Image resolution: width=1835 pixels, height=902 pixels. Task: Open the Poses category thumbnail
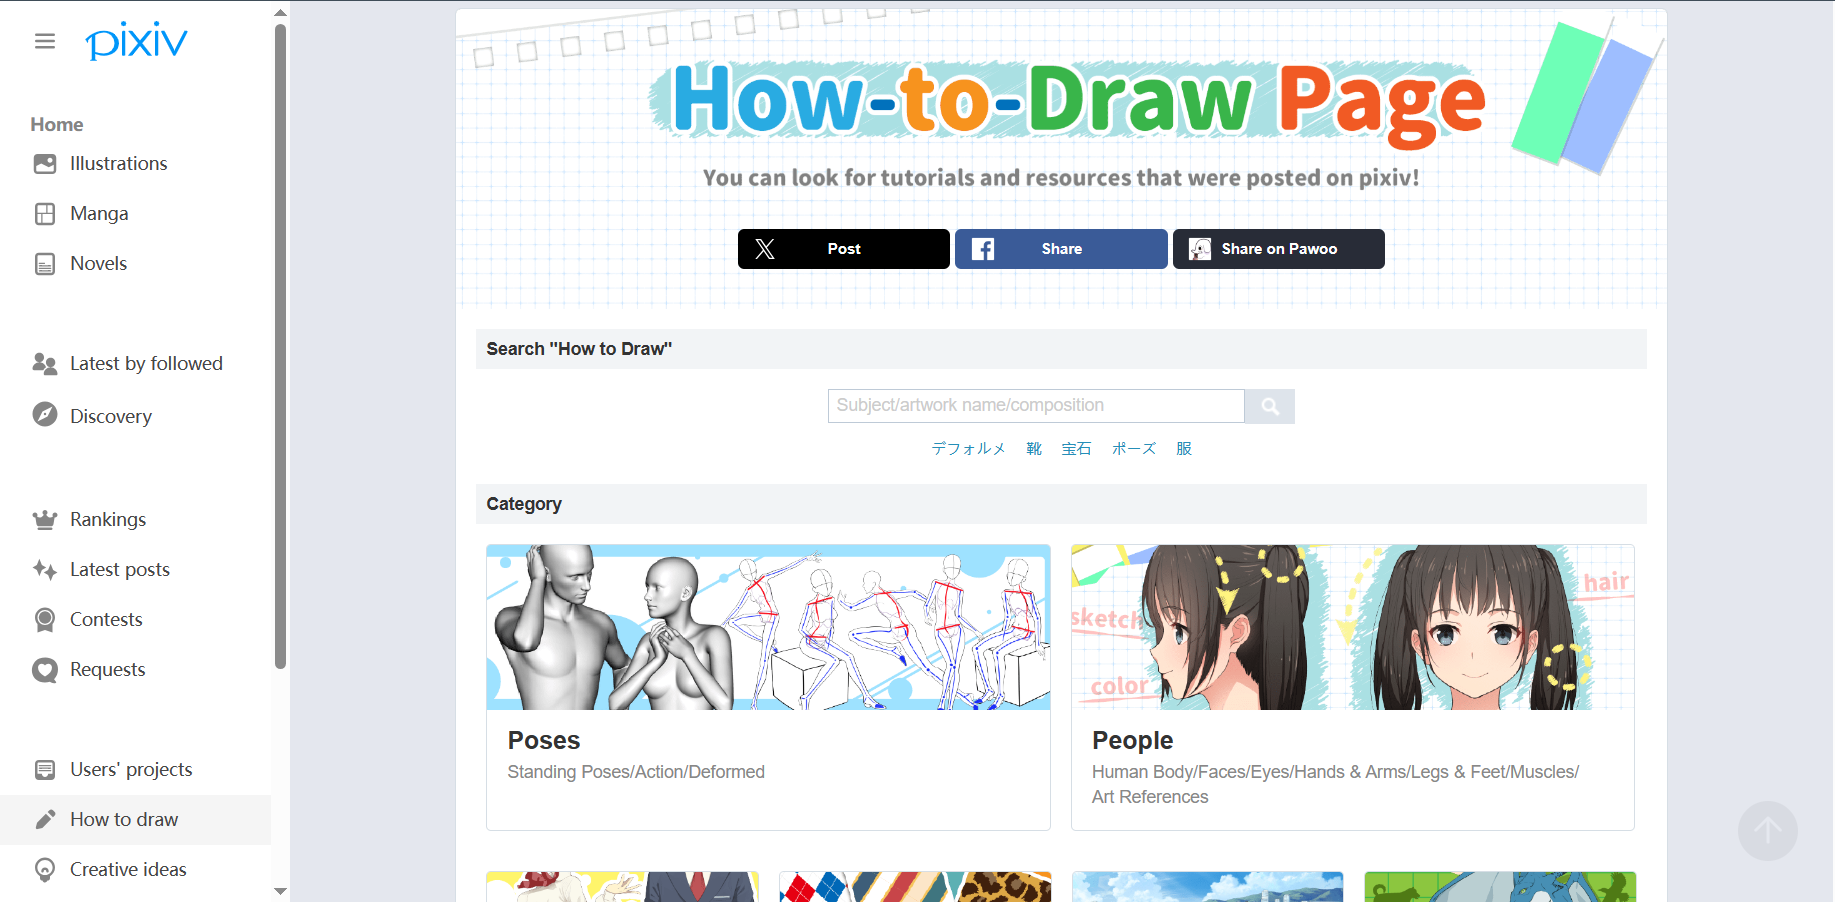point(768,627)
